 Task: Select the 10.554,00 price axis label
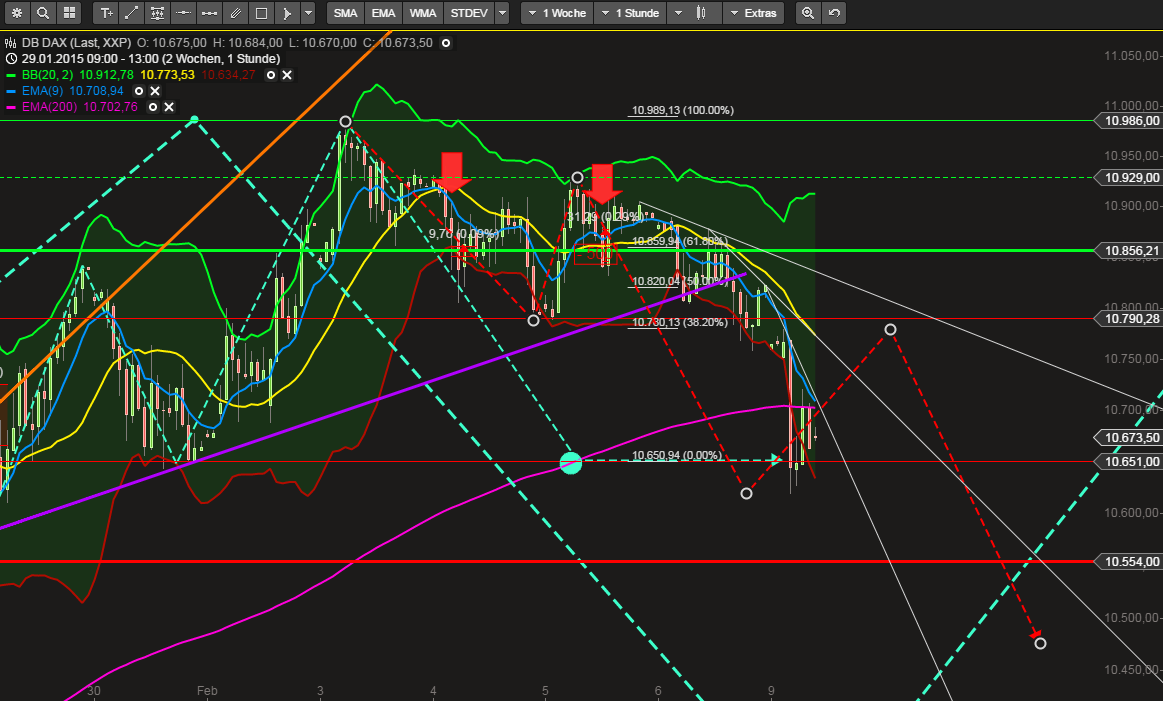click(x=1130, y=562)
